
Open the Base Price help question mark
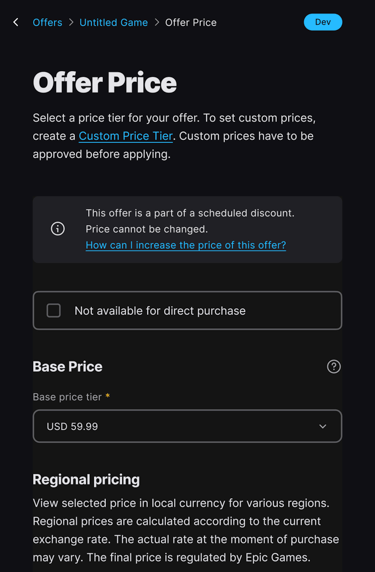coord(334,367)
